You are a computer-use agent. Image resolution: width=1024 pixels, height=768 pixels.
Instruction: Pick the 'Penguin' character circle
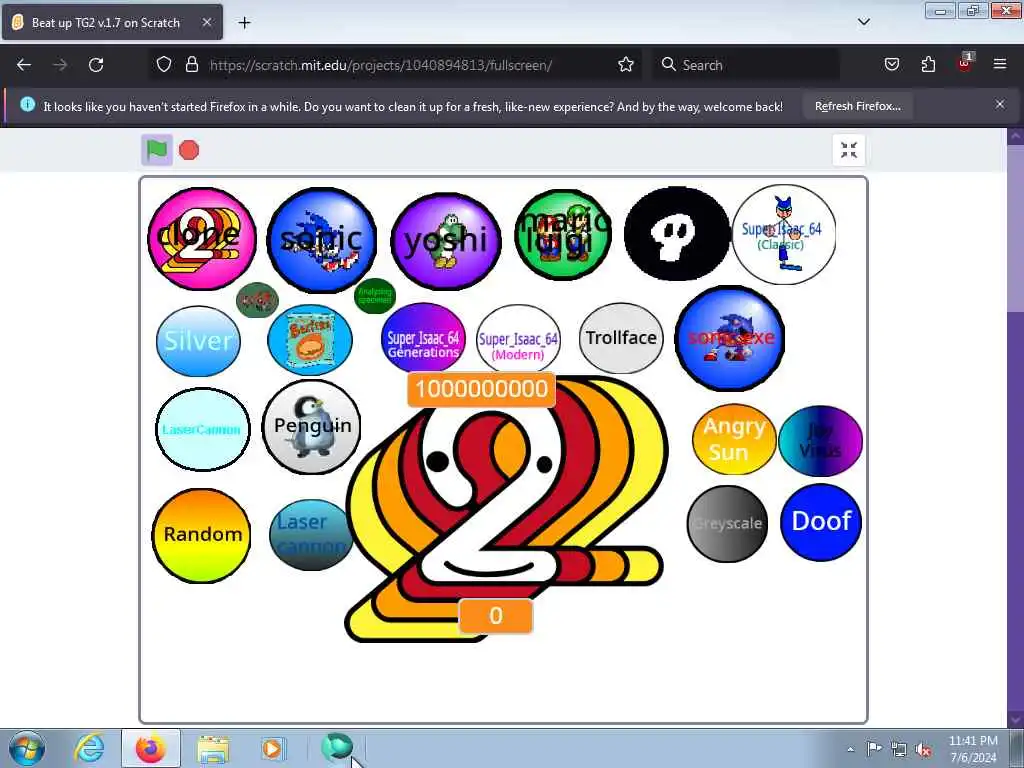click(312, 427)
